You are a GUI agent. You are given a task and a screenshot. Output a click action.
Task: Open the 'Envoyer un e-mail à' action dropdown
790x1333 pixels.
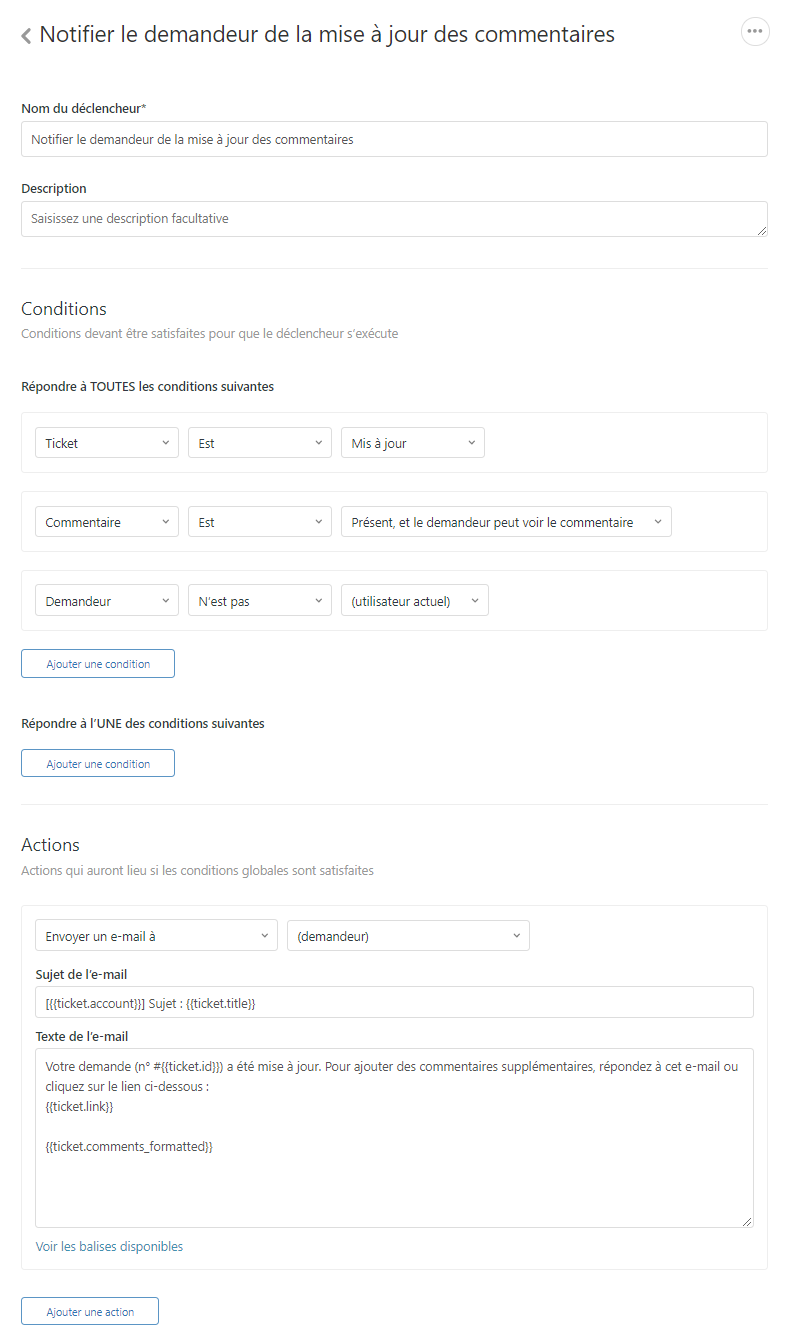(157, 936)
